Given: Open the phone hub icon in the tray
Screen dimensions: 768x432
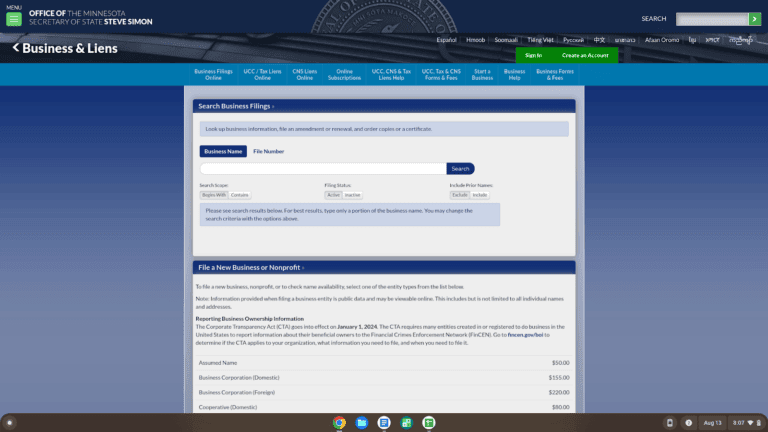Looking at the screenshot, I should click(670, 423).
